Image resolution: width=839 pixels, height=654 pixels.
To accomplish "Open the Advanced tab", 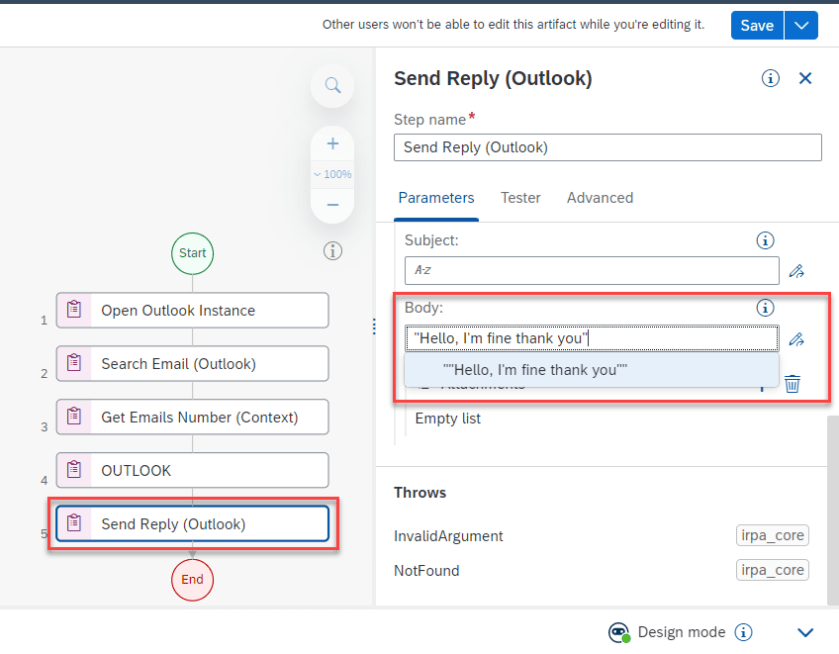I will [600, 198].
